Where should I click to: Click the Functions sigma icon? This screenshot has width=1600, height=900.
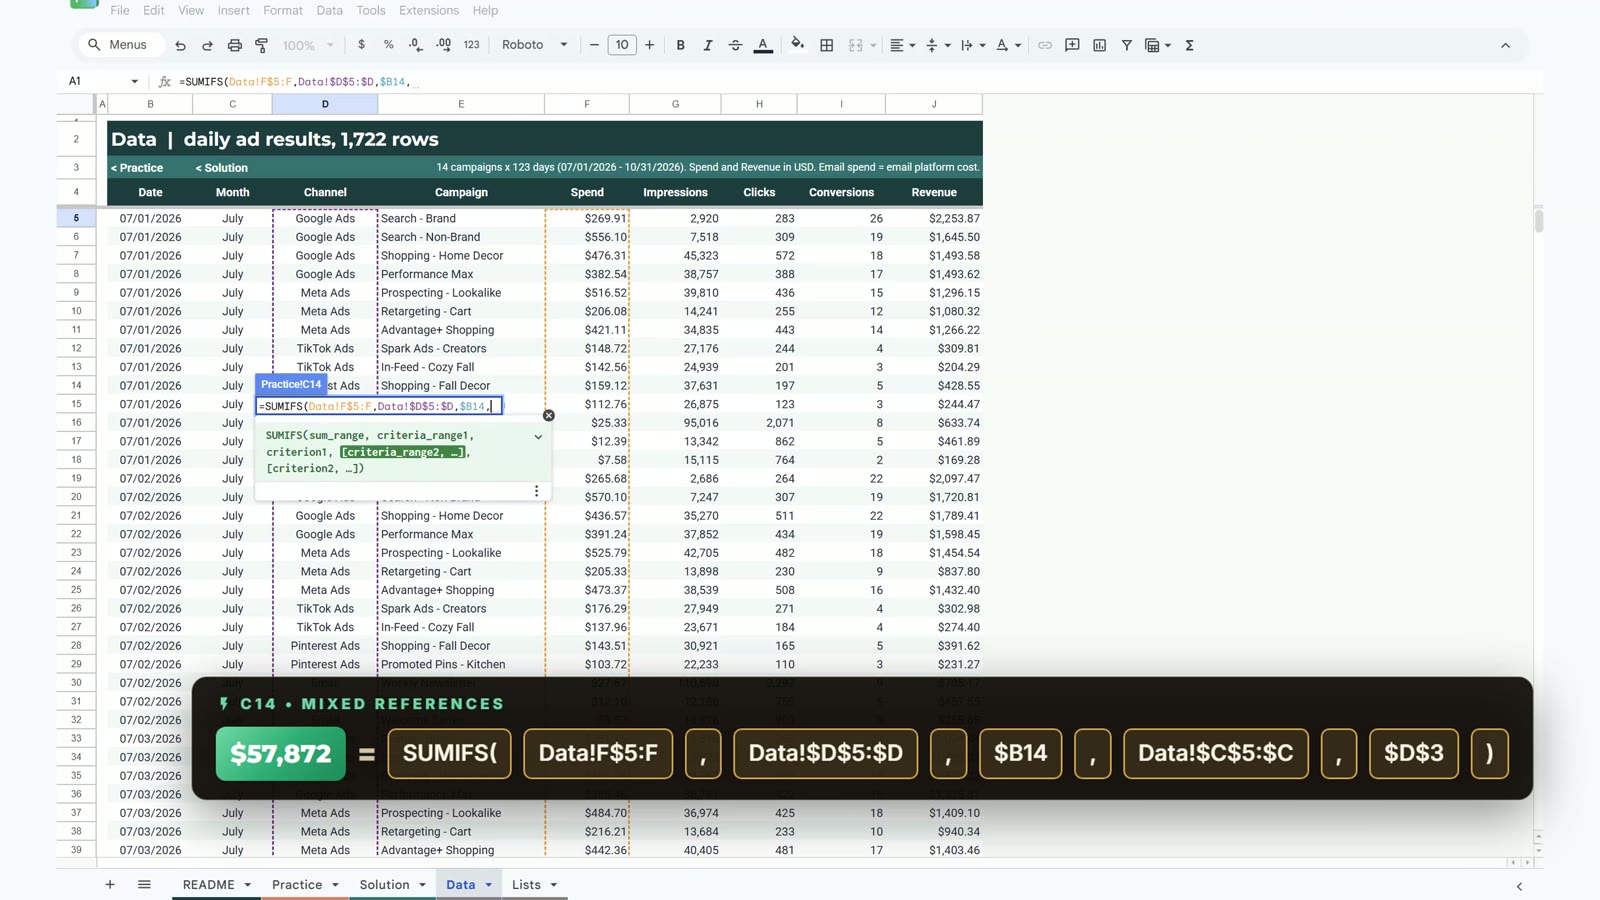[x=1190, y=45]
